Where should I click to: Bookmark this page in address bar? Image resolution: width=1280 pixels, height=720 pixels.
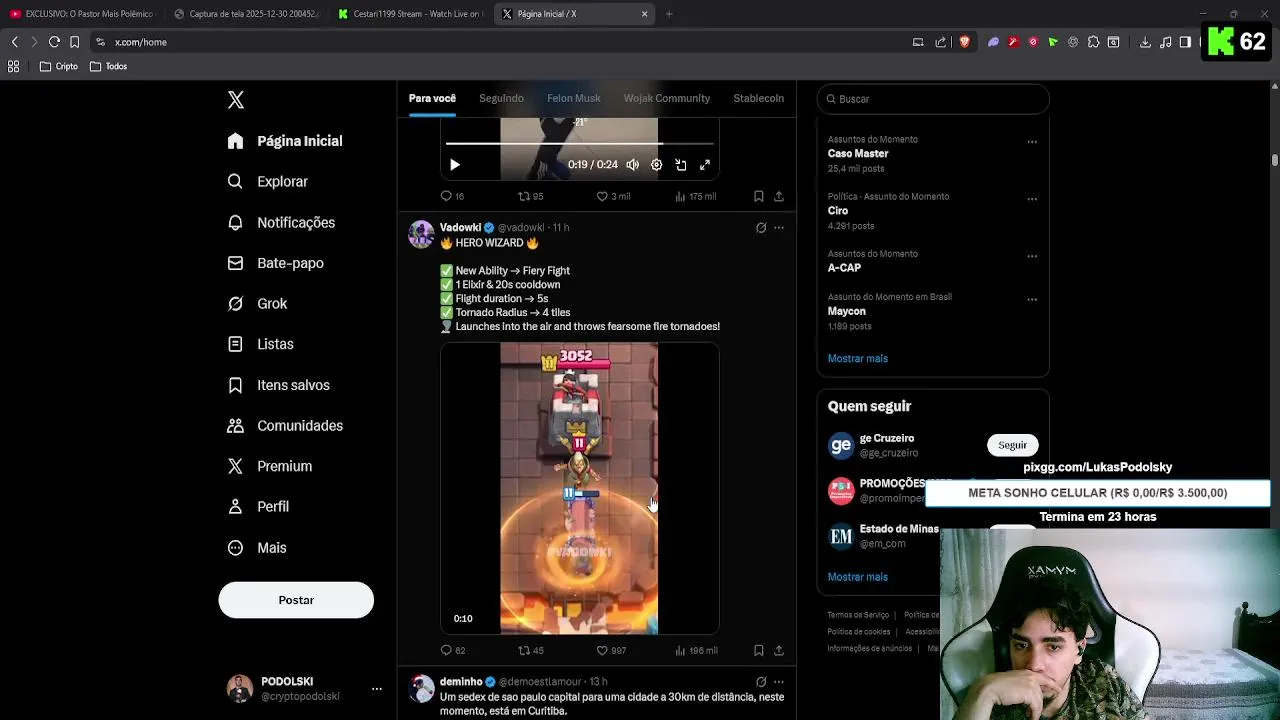(x=74, y=42)
